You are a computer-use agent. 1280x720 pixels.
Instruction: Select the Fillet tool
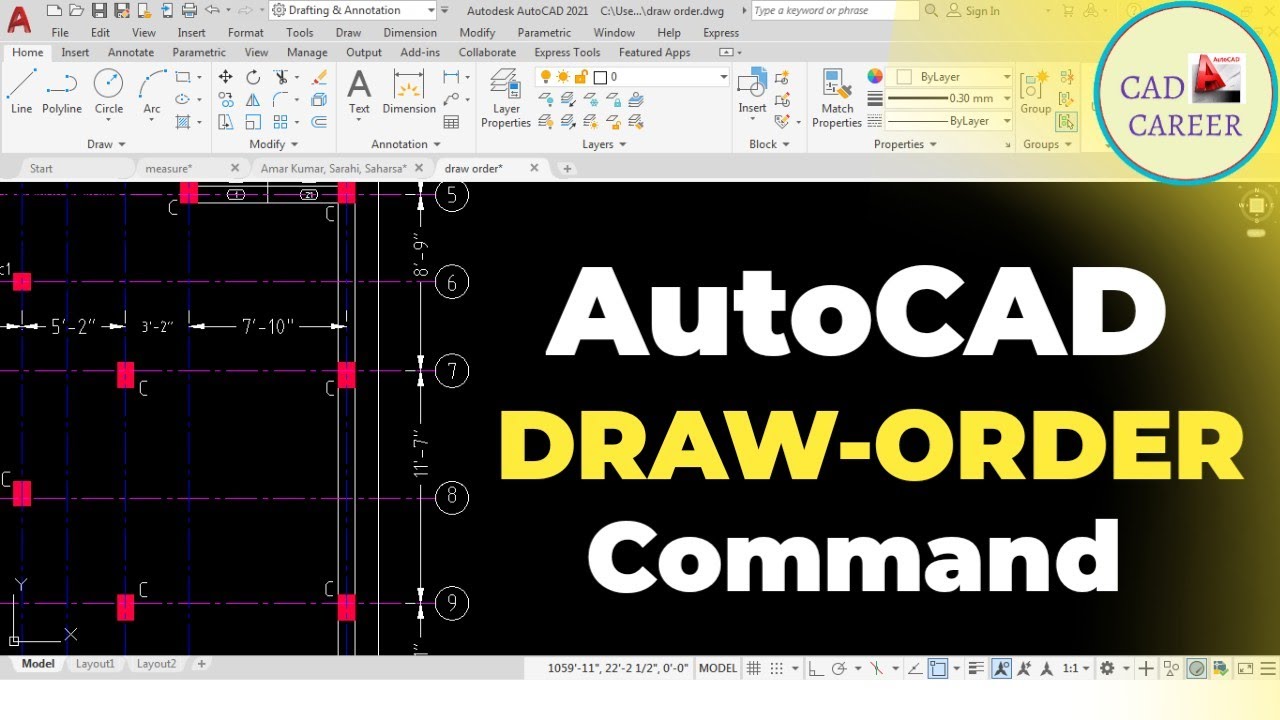[x=281, y=99]
